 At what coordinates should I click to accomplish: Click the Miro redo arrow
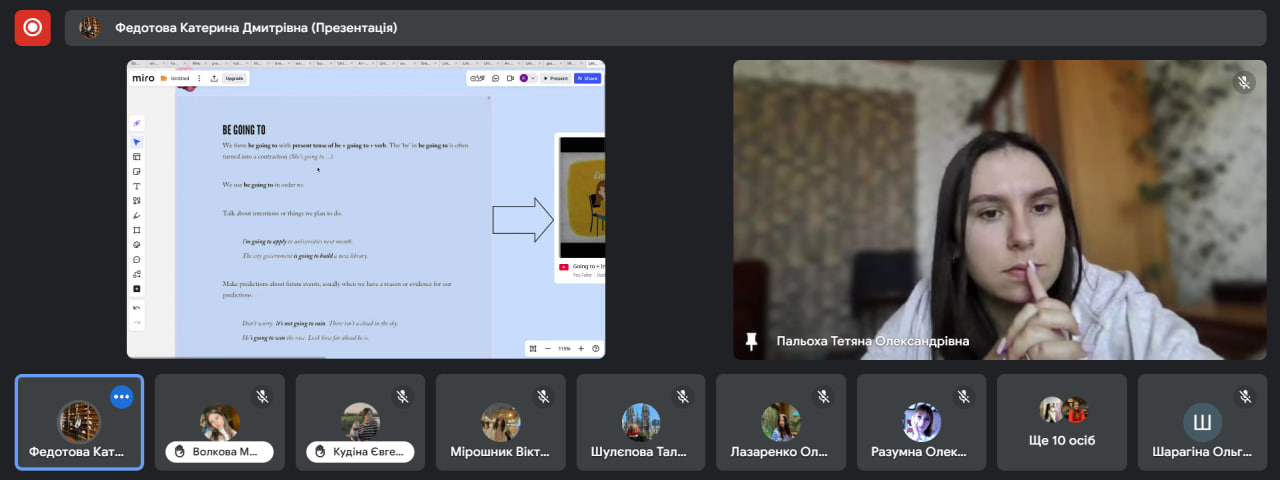pyautogui.click(x=137, y=322)
